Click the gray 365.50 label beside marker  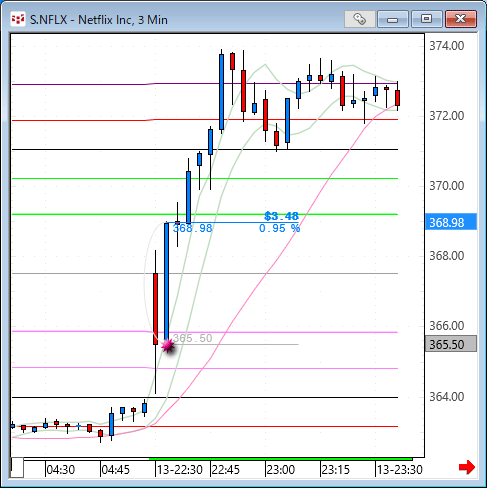(x=193, y=338)
